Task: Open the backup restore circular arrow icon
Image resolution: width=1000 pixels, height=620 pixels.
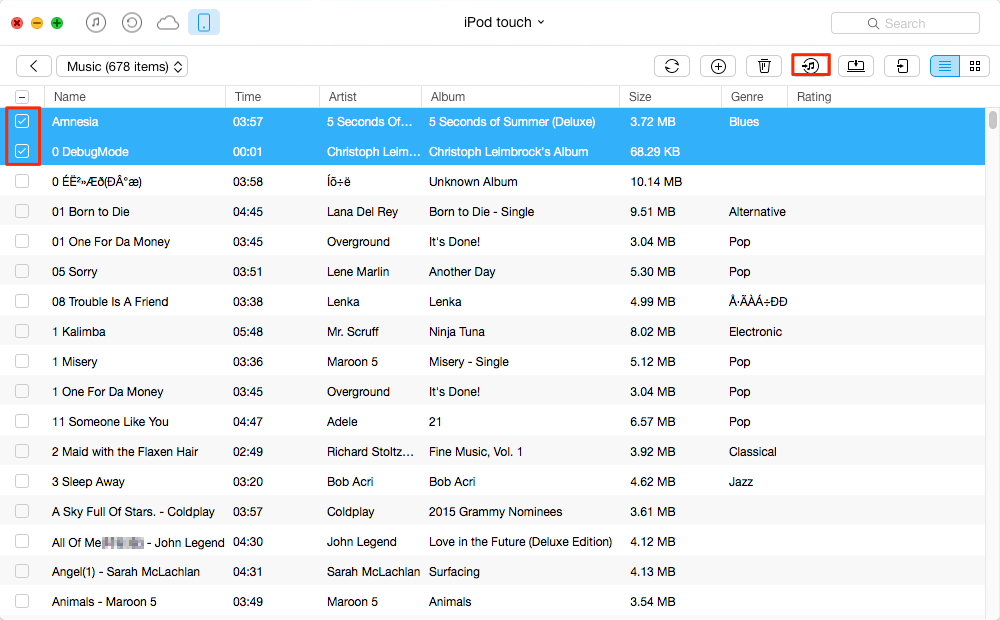Action: coord(131,23)
